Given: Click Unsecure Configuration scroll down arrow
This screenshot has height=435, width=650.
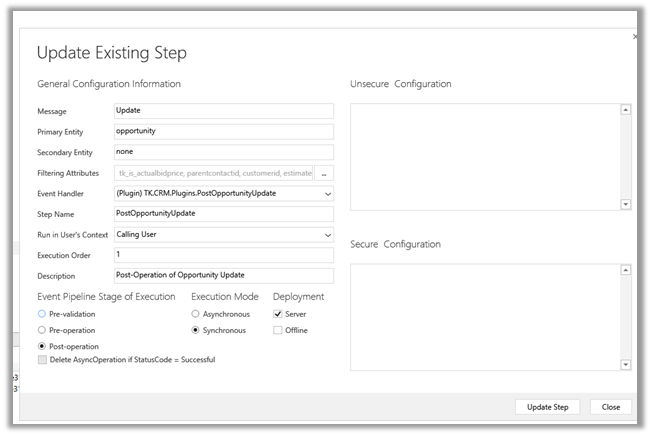Looking at the screenshot, I should click(625, 204).
